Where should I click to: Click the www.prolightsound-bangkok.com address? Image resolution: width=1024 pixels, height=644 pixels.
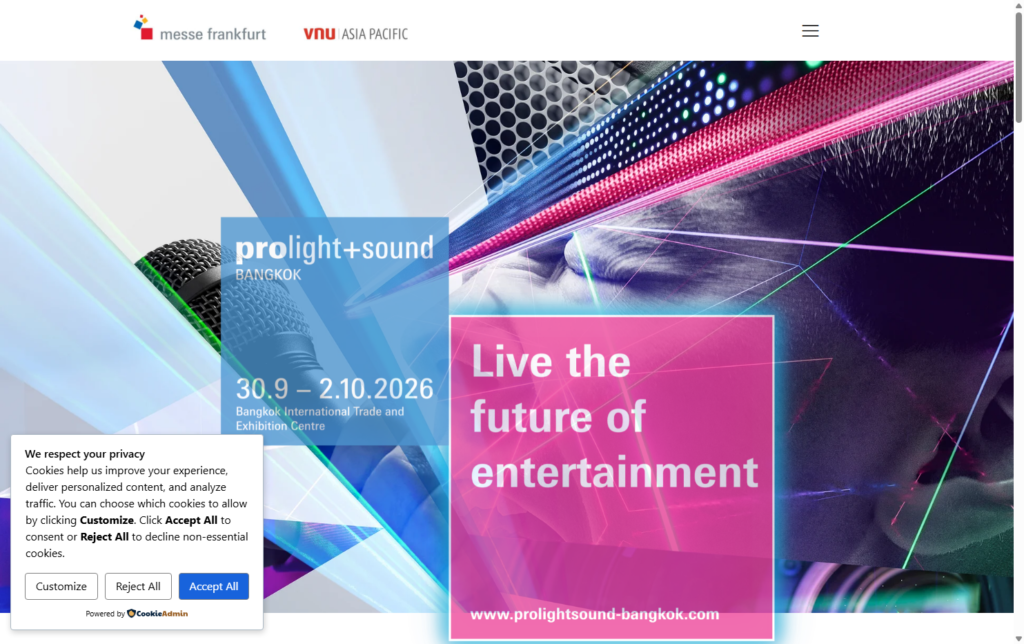(594, 614)
